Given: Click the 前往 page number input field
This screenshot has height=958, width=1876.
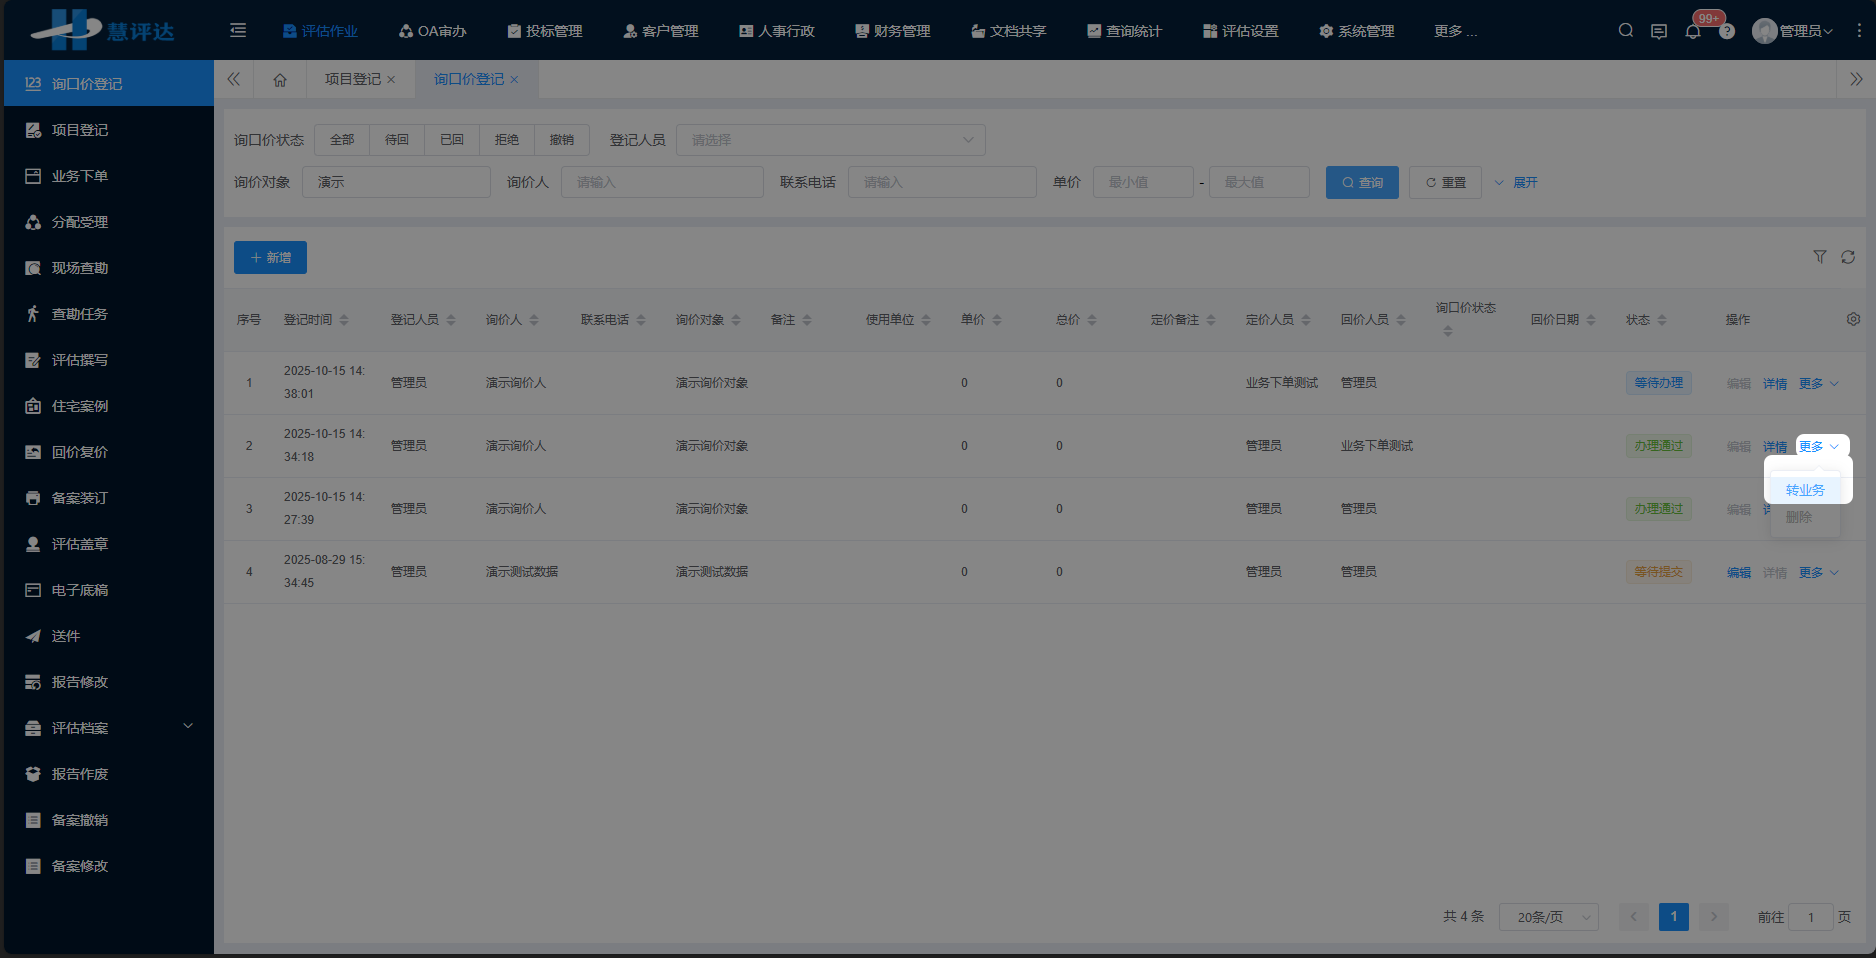Looking at the screenshot, I should (1812, 916).
